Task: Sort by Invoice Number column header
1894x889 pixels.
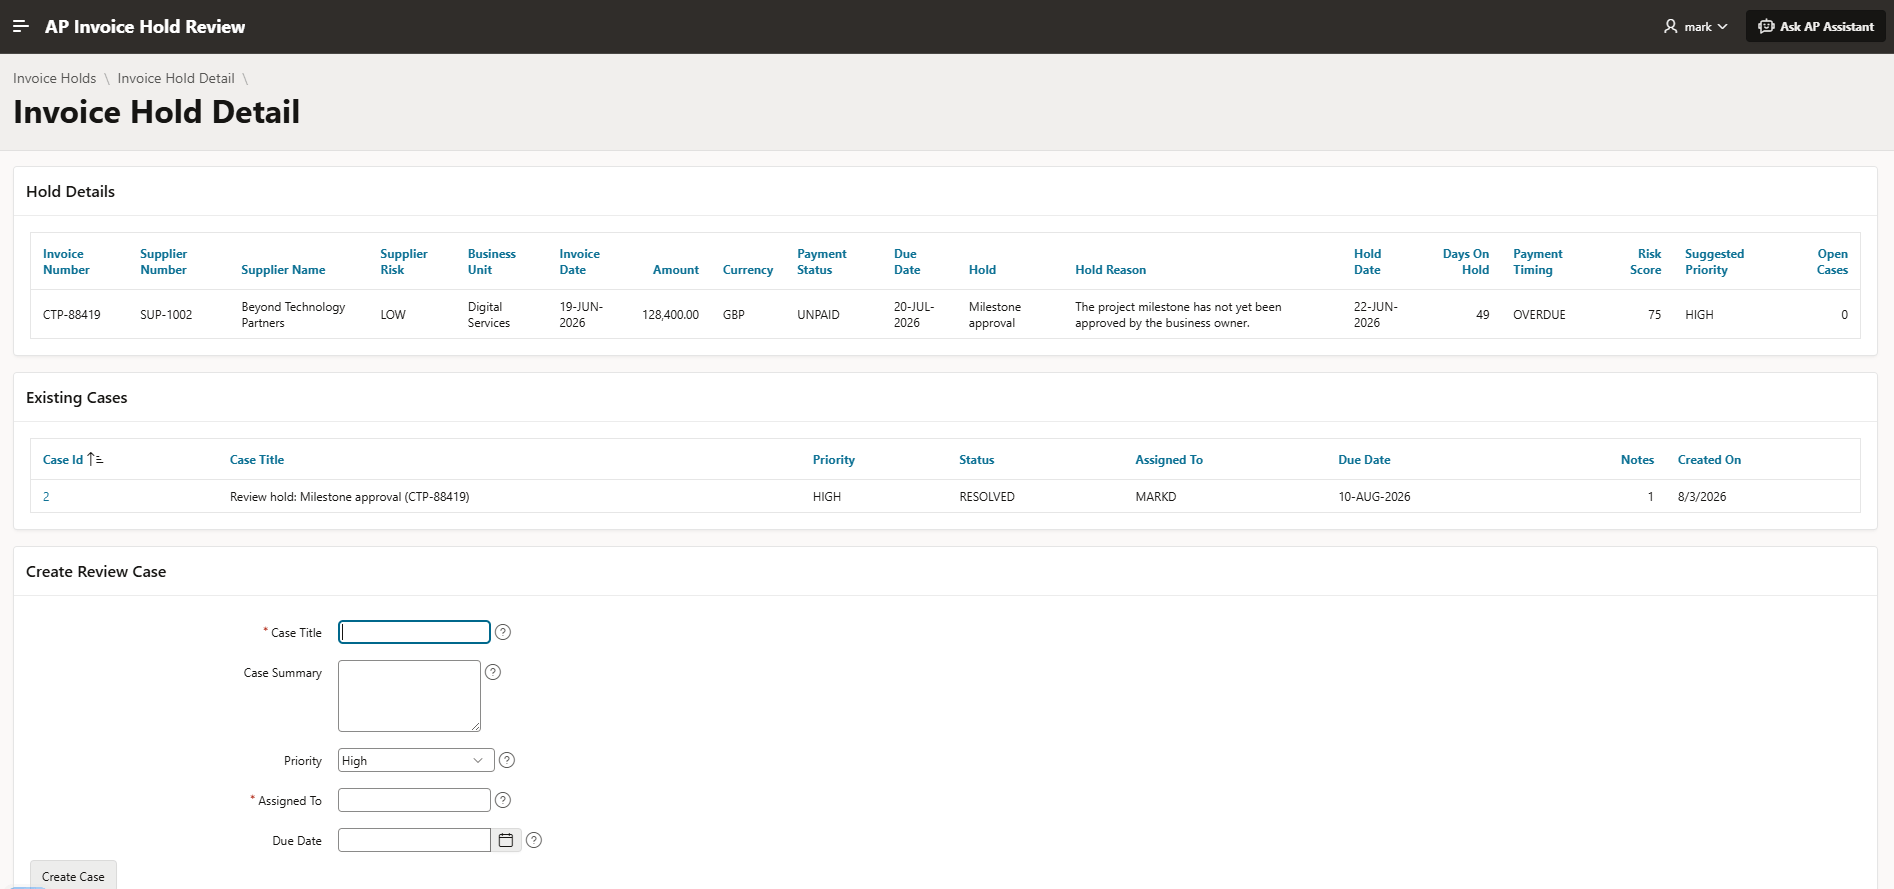Action: click(x=66, y=262)
